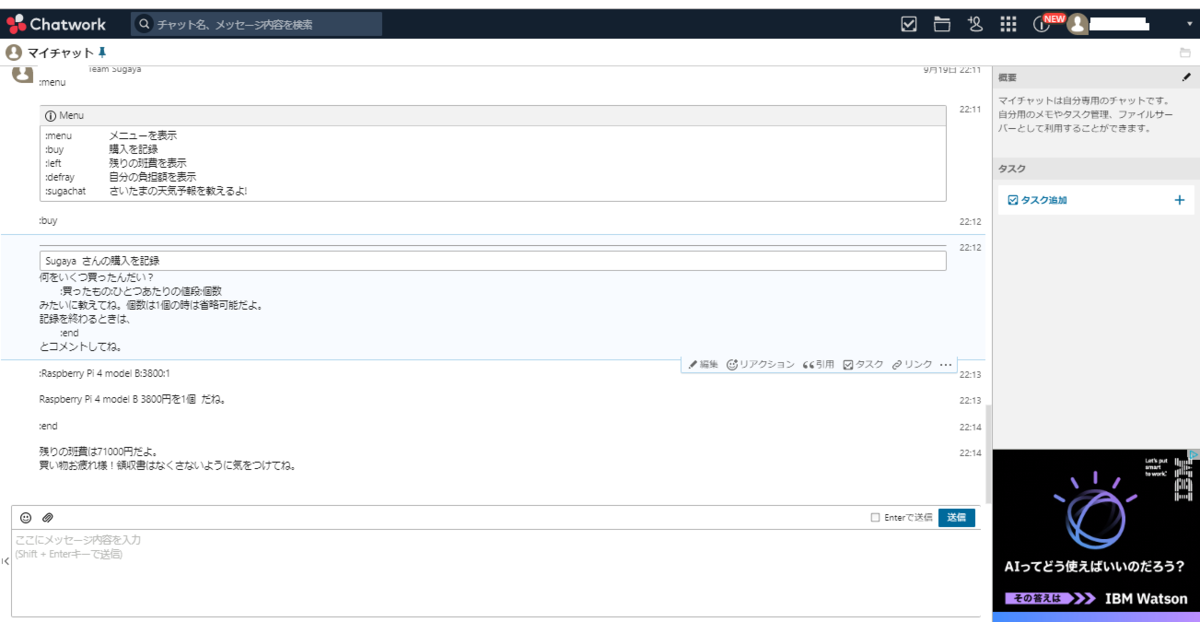Image resolution: width=1200 pixels, height=622 pixels.
Task: Click その答えは button in the ad
Action: [x=1051, y=598]
